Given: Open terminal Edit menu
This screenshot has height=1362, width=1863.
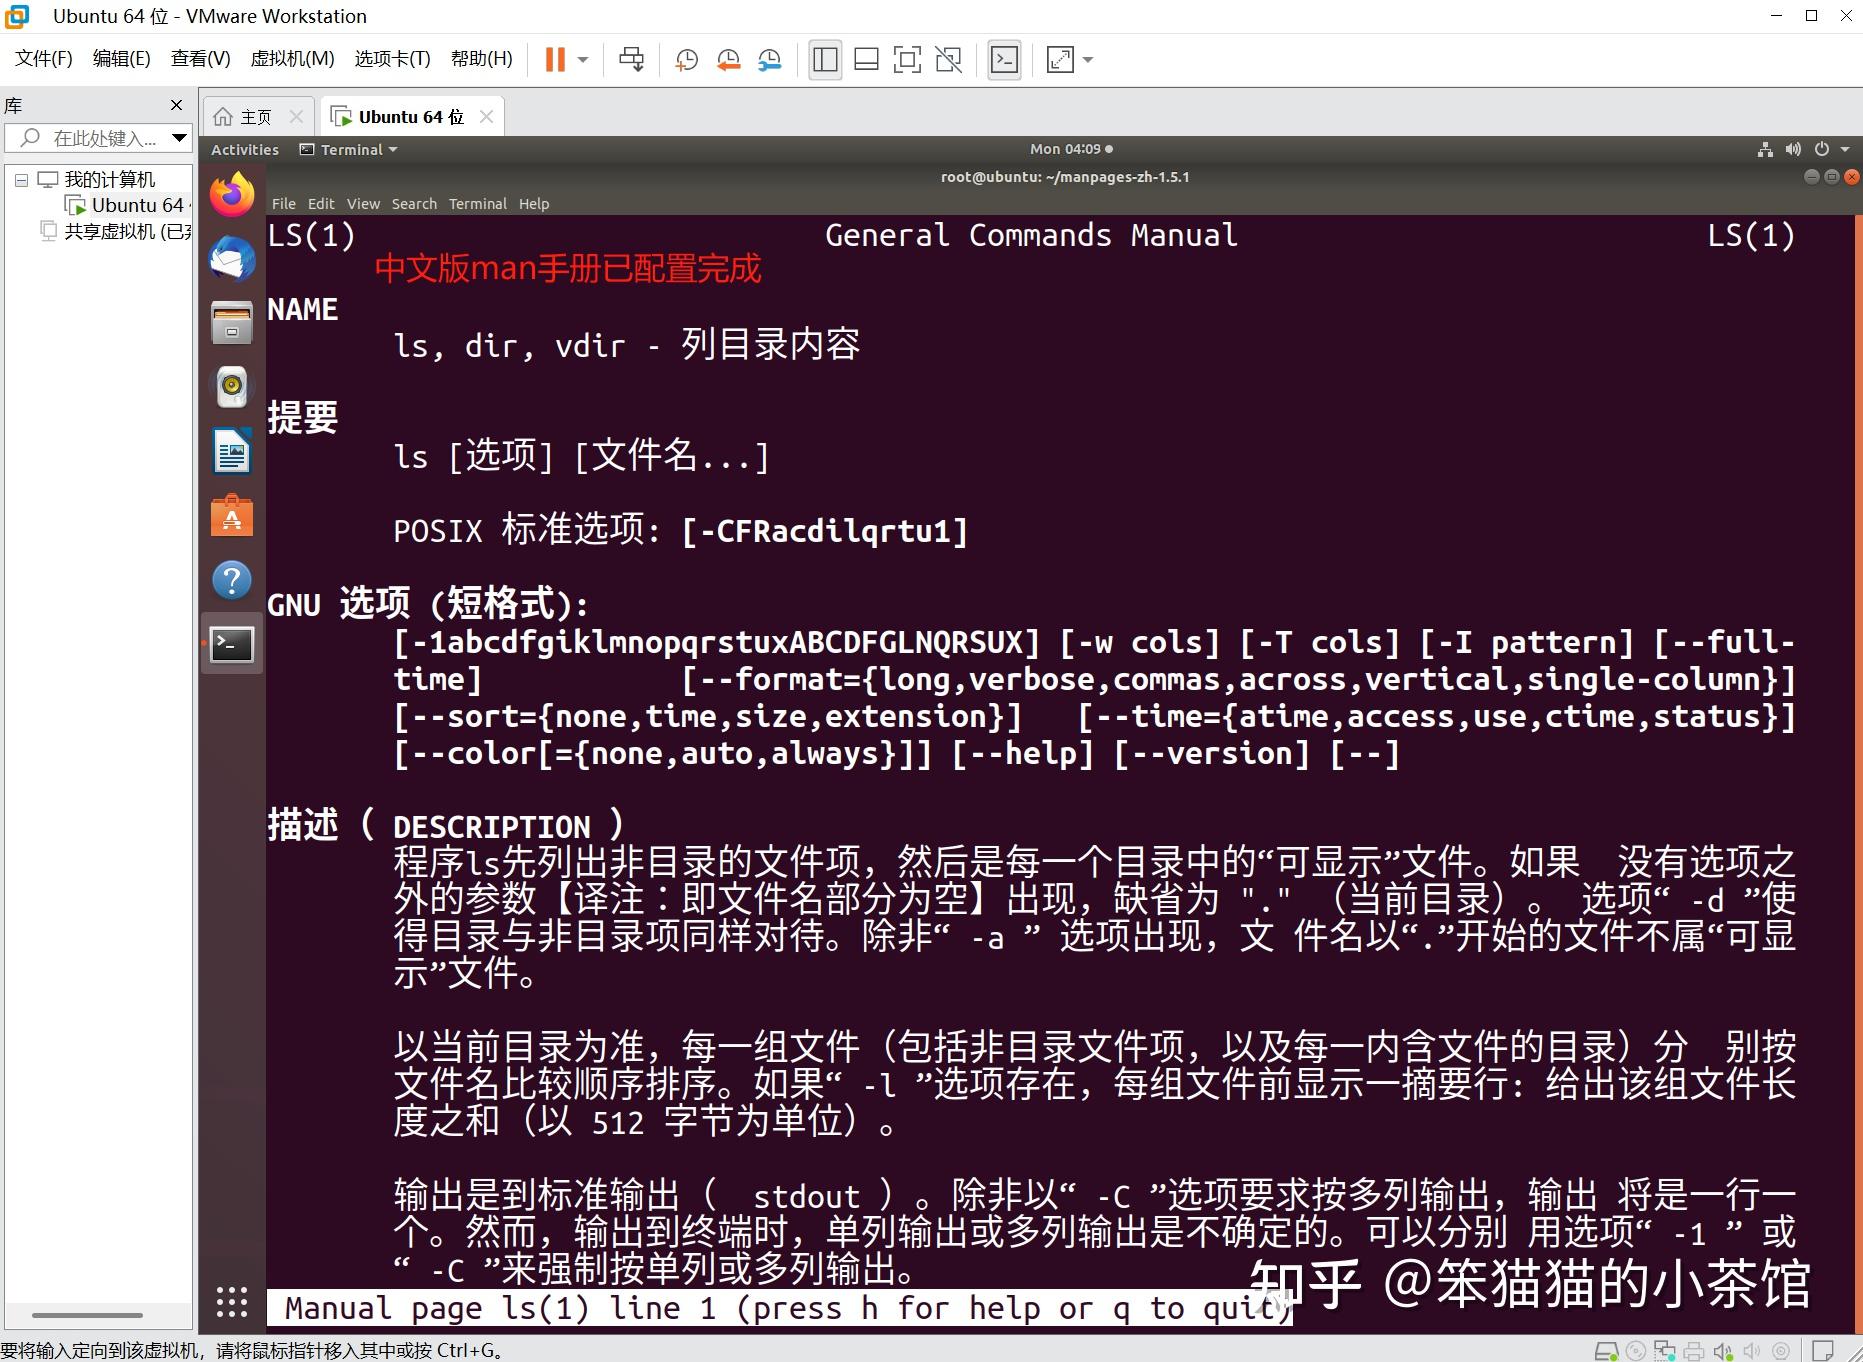Looking at the screenshot, I should 321,203.
